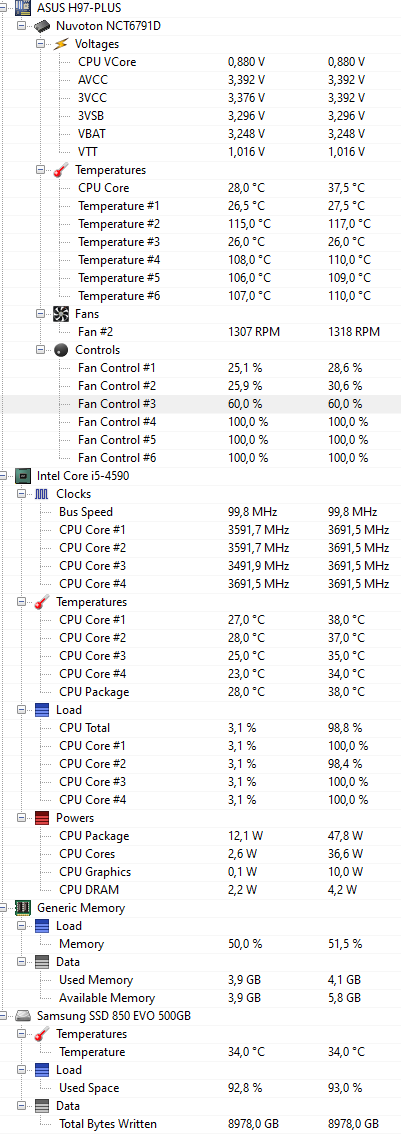Click the black Controls circle icon

click(62, 350)
